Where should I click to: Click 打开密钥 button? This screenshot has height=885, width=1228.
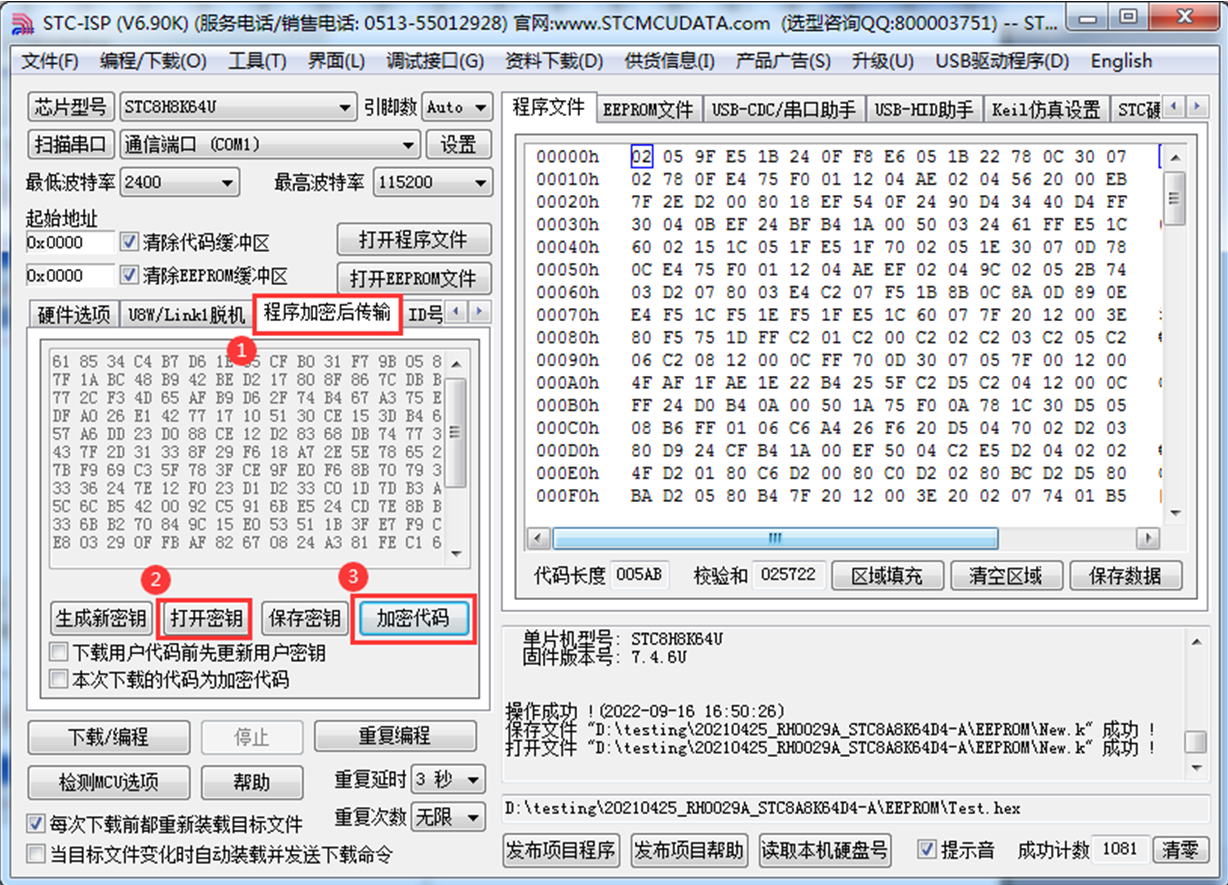206,618
